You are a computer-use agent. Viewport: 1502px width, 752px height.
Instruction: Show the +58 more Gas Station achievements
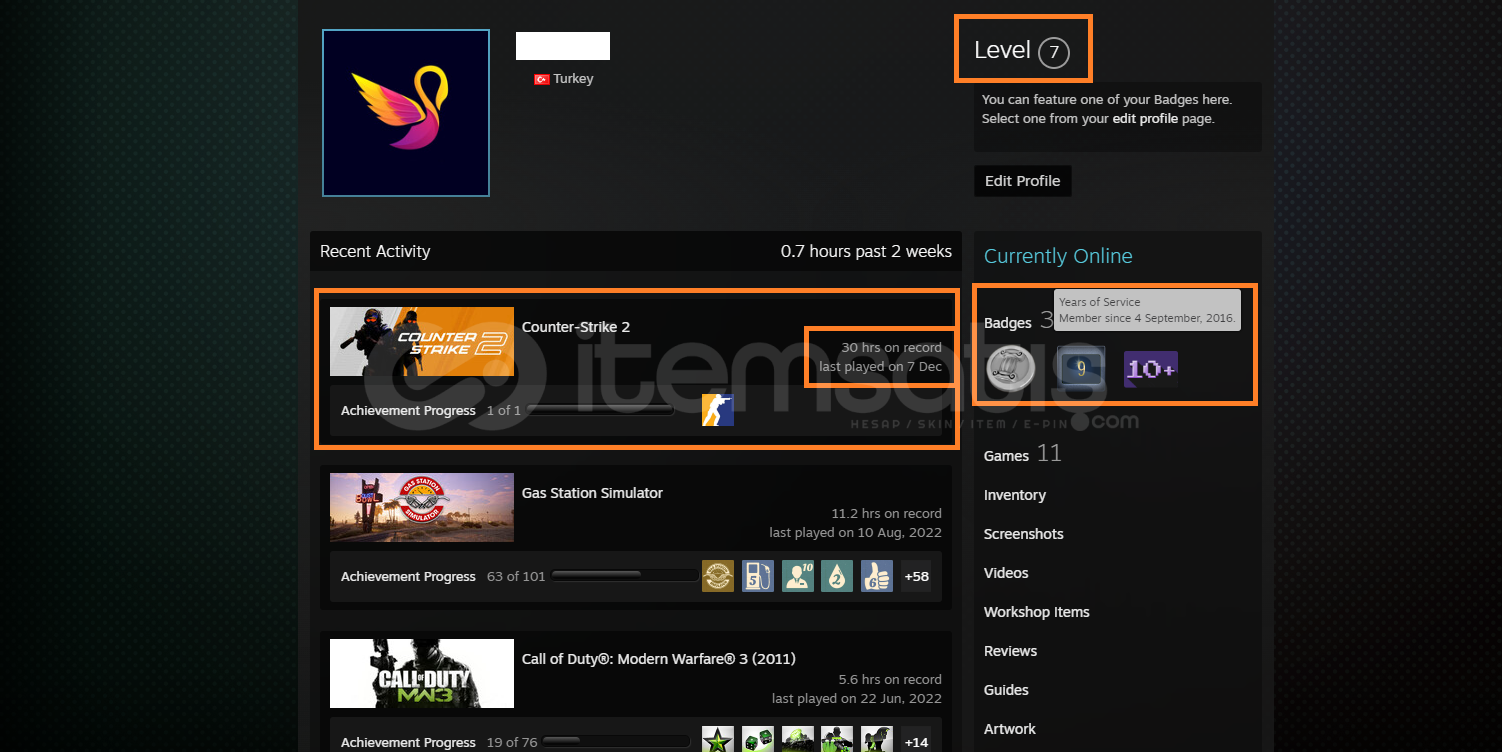(916, 576)
